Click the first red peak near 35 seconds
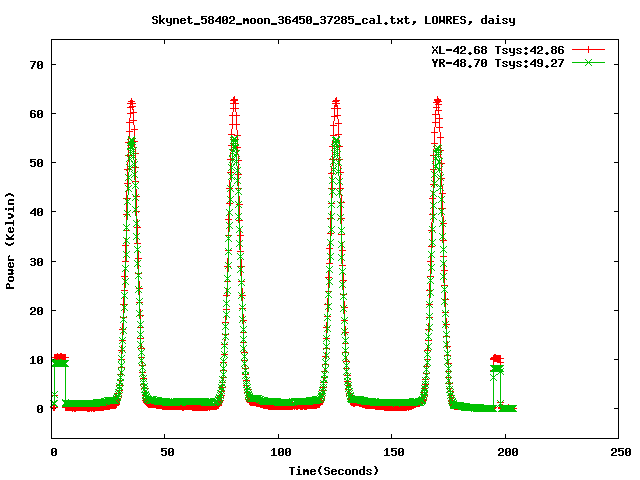This screenshot has width=640, height=480. coord(131,102)
